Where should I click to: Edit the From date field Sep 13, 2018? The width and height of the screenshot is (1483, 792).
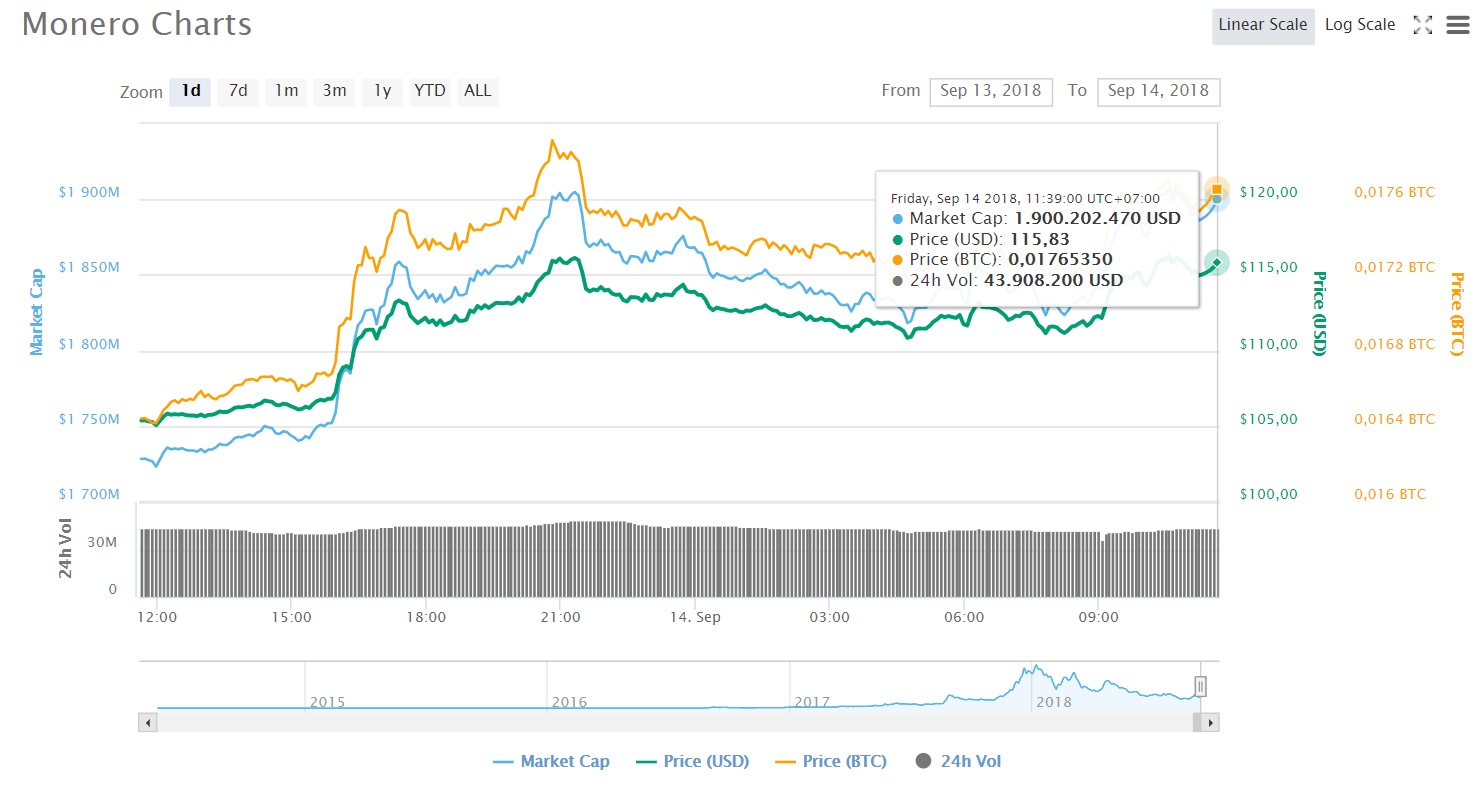point(991,91)
